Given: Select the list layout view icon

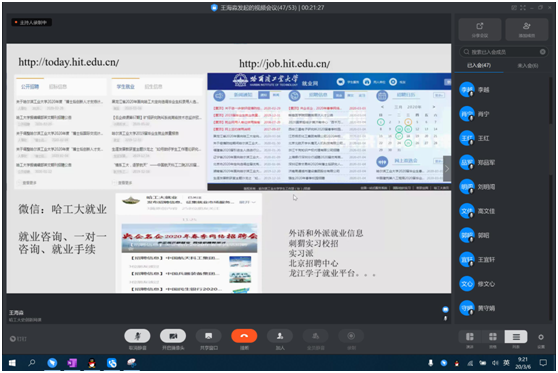Looking at the screenshot, I should pyautogui.click(x=516, y=336).
